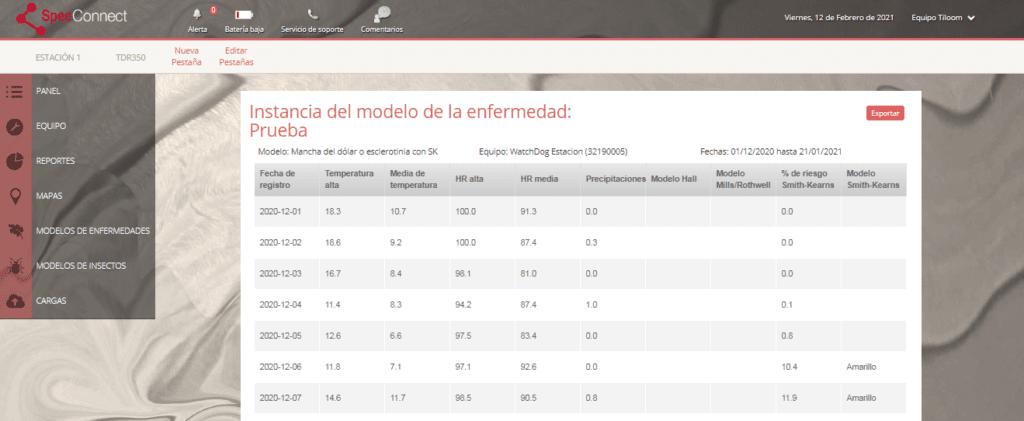Go to EQUIPO section
The image size is (1024, 421).
pyautogui.click(x=50, y=126)
